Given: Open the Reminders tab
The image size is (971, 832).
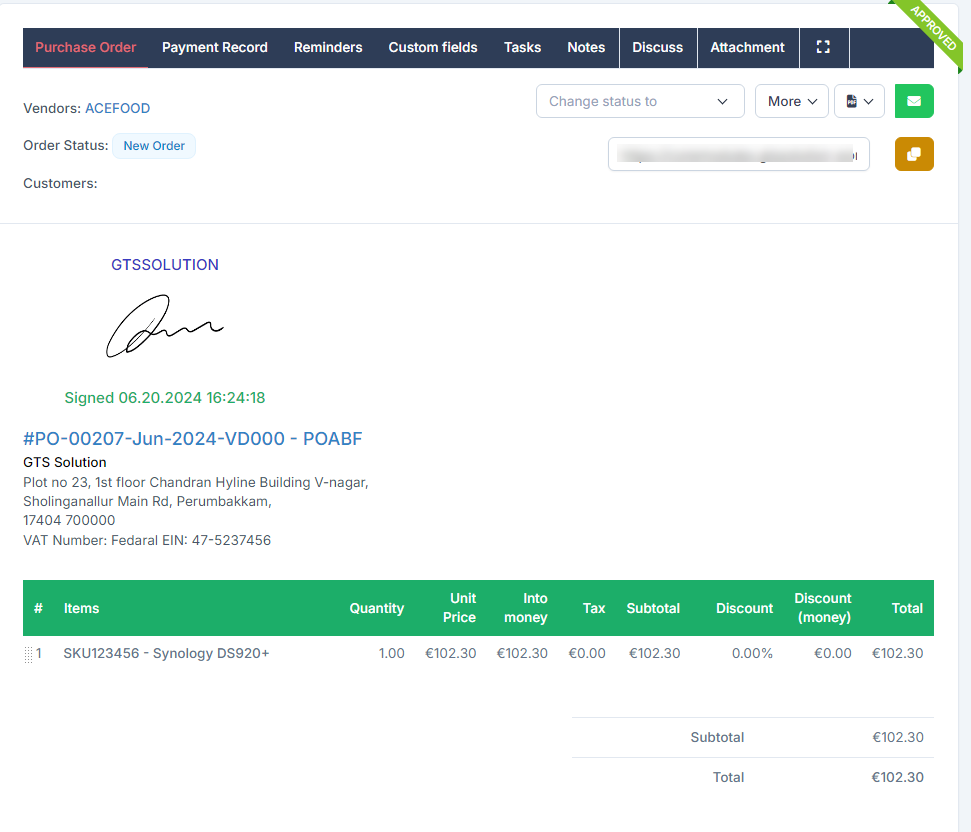Looking at the screenshot, I should (328, 47).
